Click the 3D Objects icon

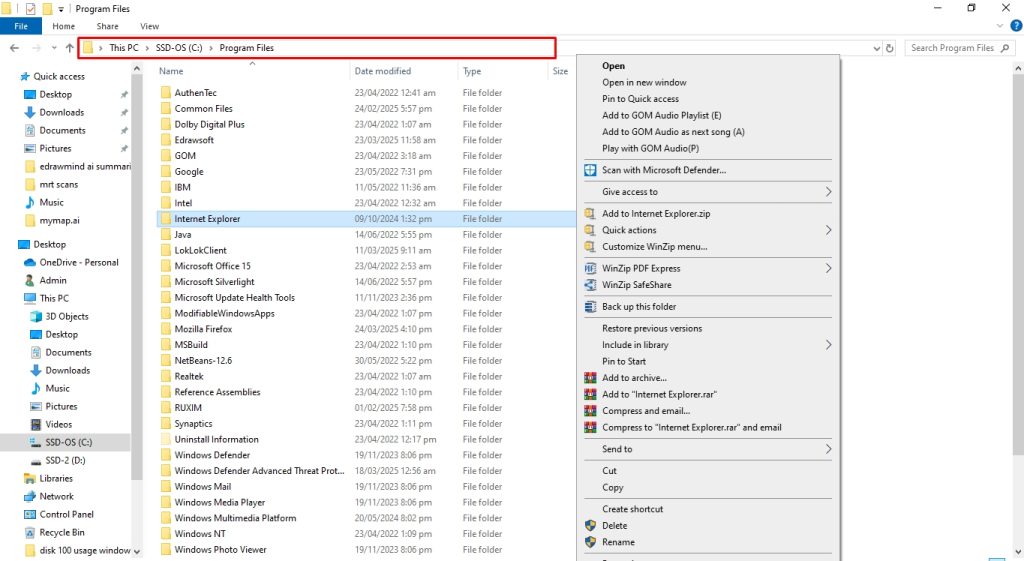click(36, 316)
